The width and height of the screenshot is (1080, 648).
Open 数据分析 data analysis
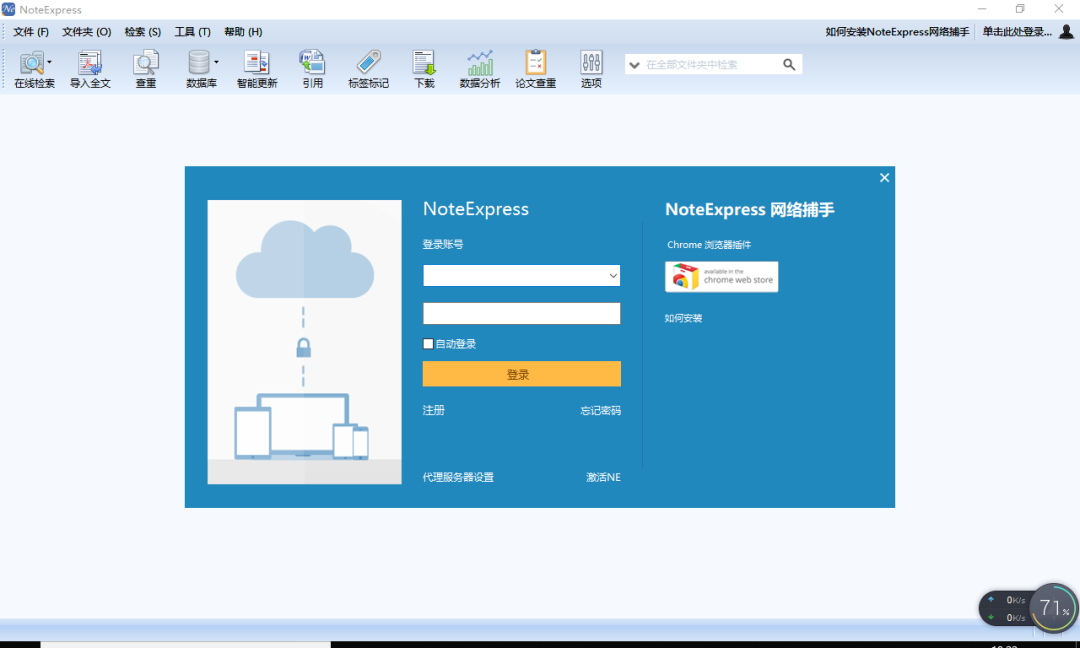[x=479, y=69]
